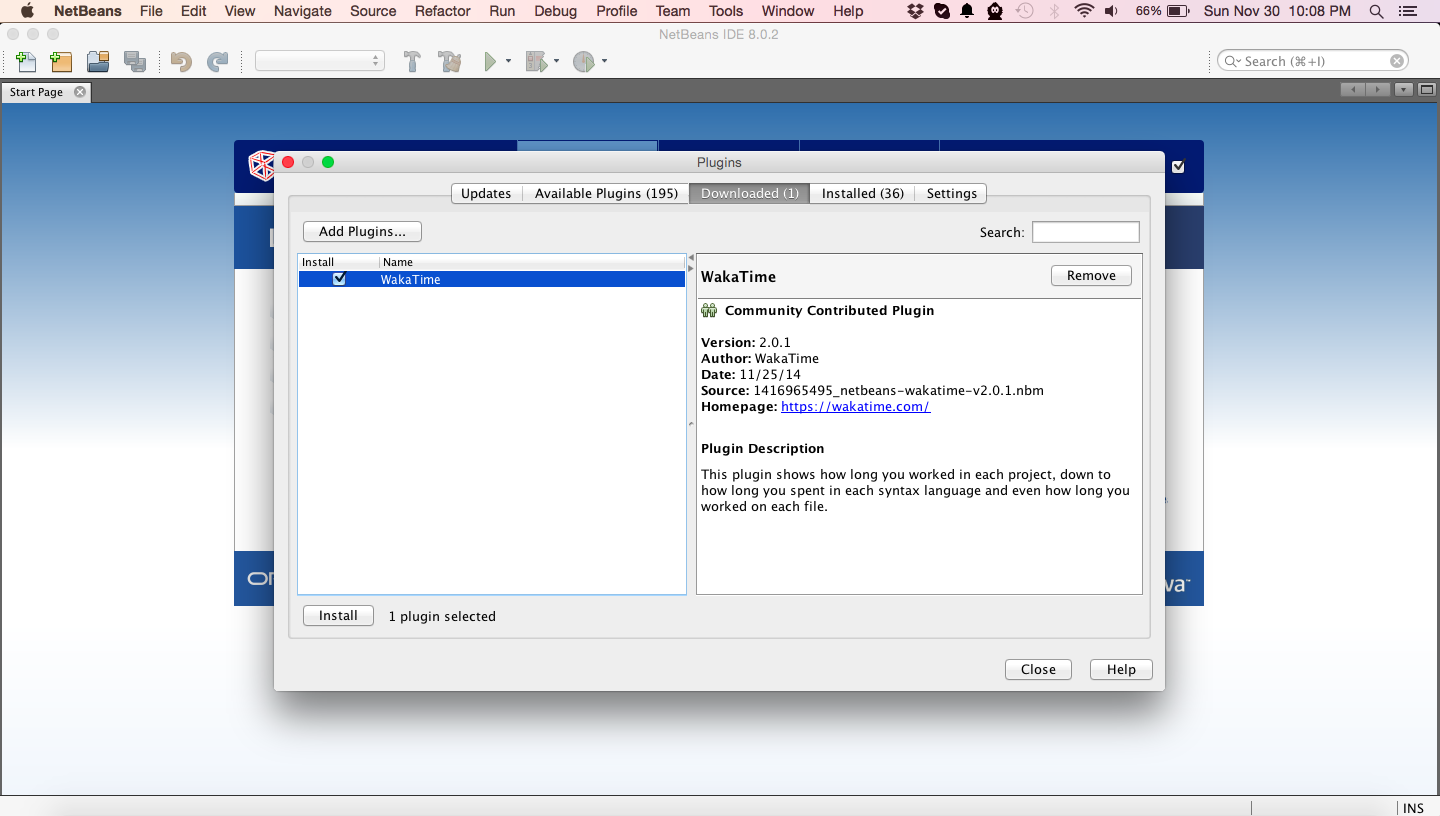Toggle the Start Page checkbox behind the dialog

point(1178,167)
